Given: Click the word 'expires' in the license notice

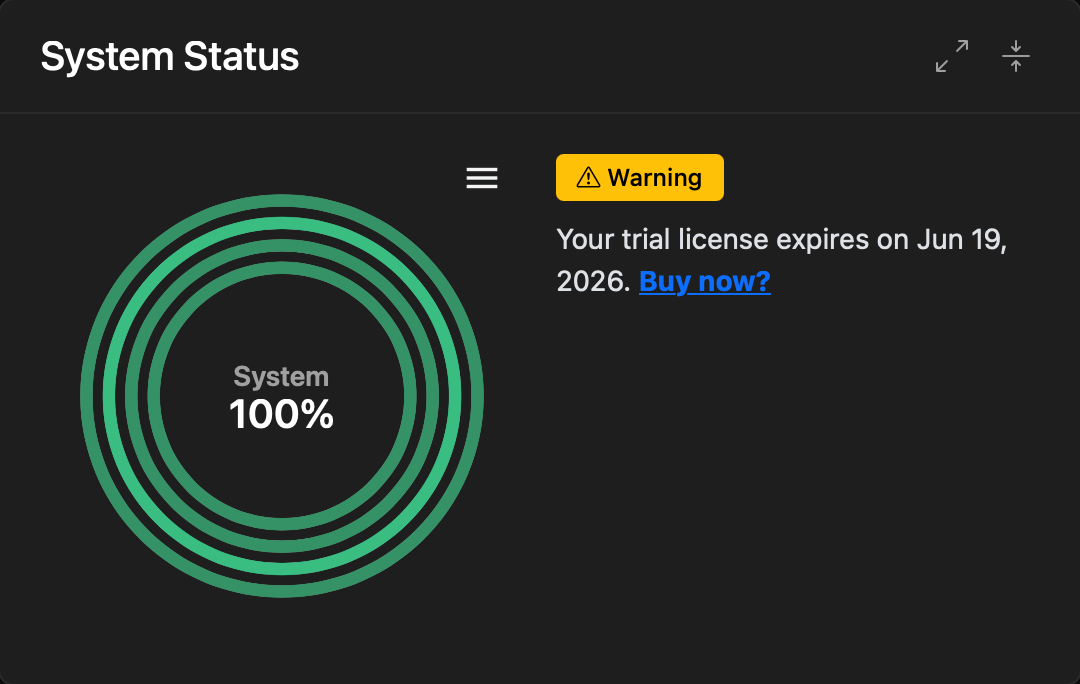Looking at the screenshot, I should coord(822,241).
